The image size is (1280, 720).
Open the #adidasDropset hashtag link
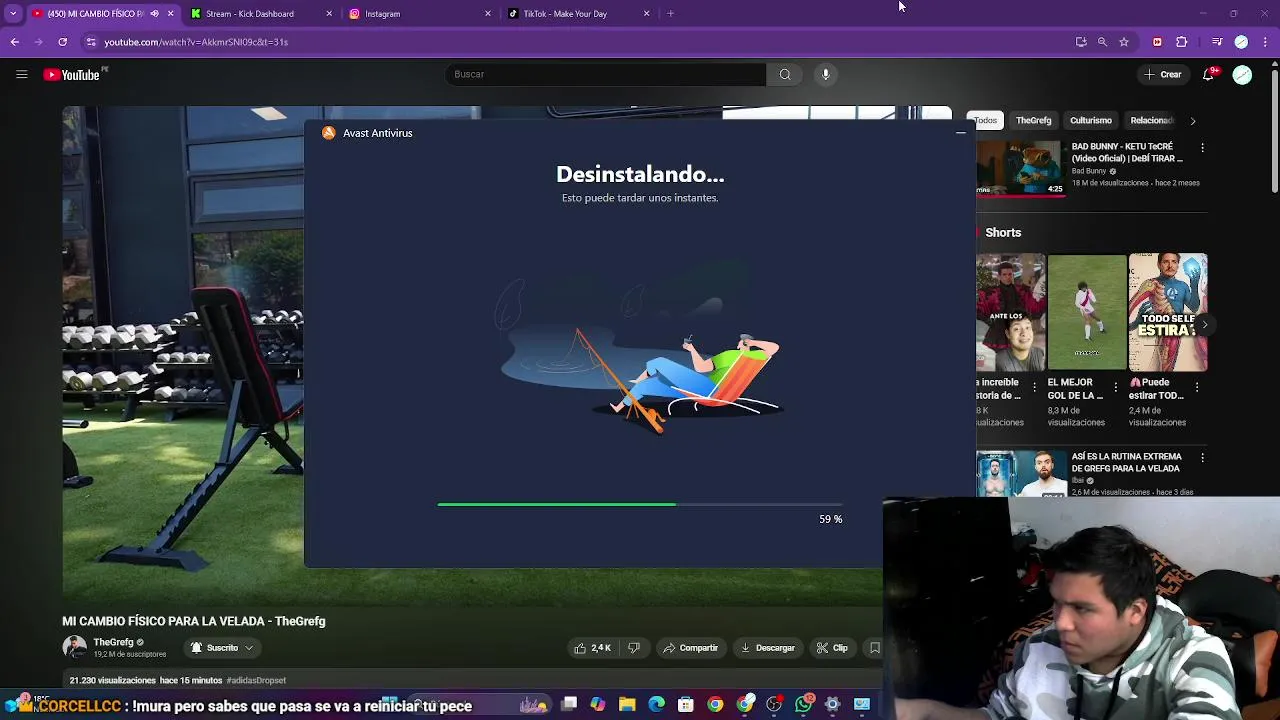click(256, 680)
